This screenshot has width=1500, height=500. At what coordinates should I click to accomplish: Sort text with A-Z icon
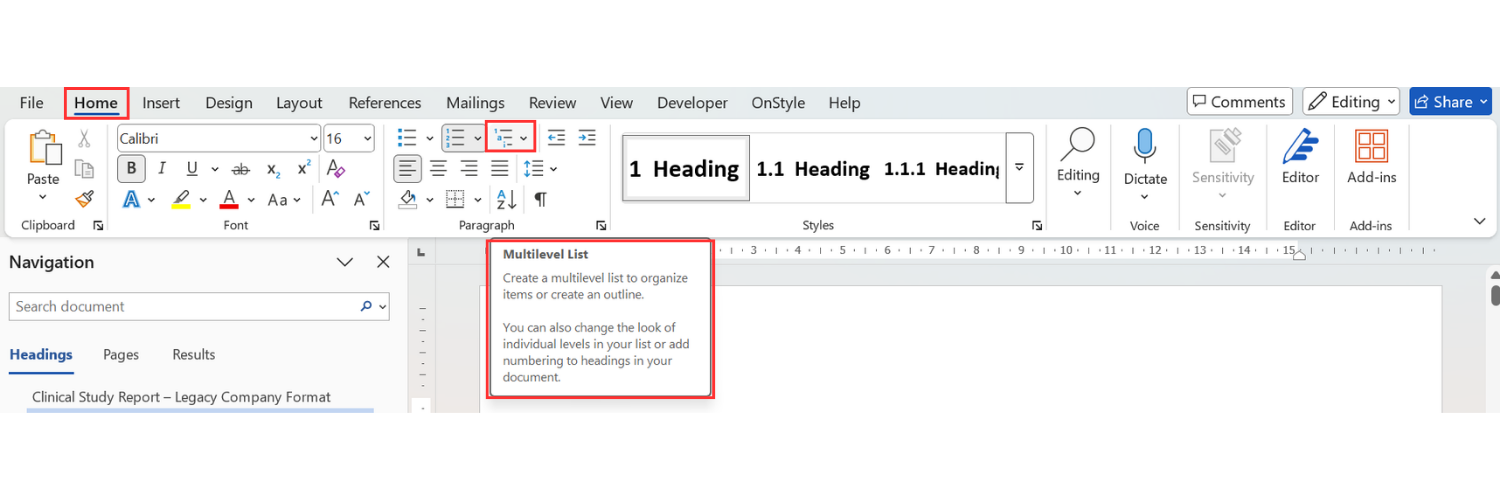507,199
